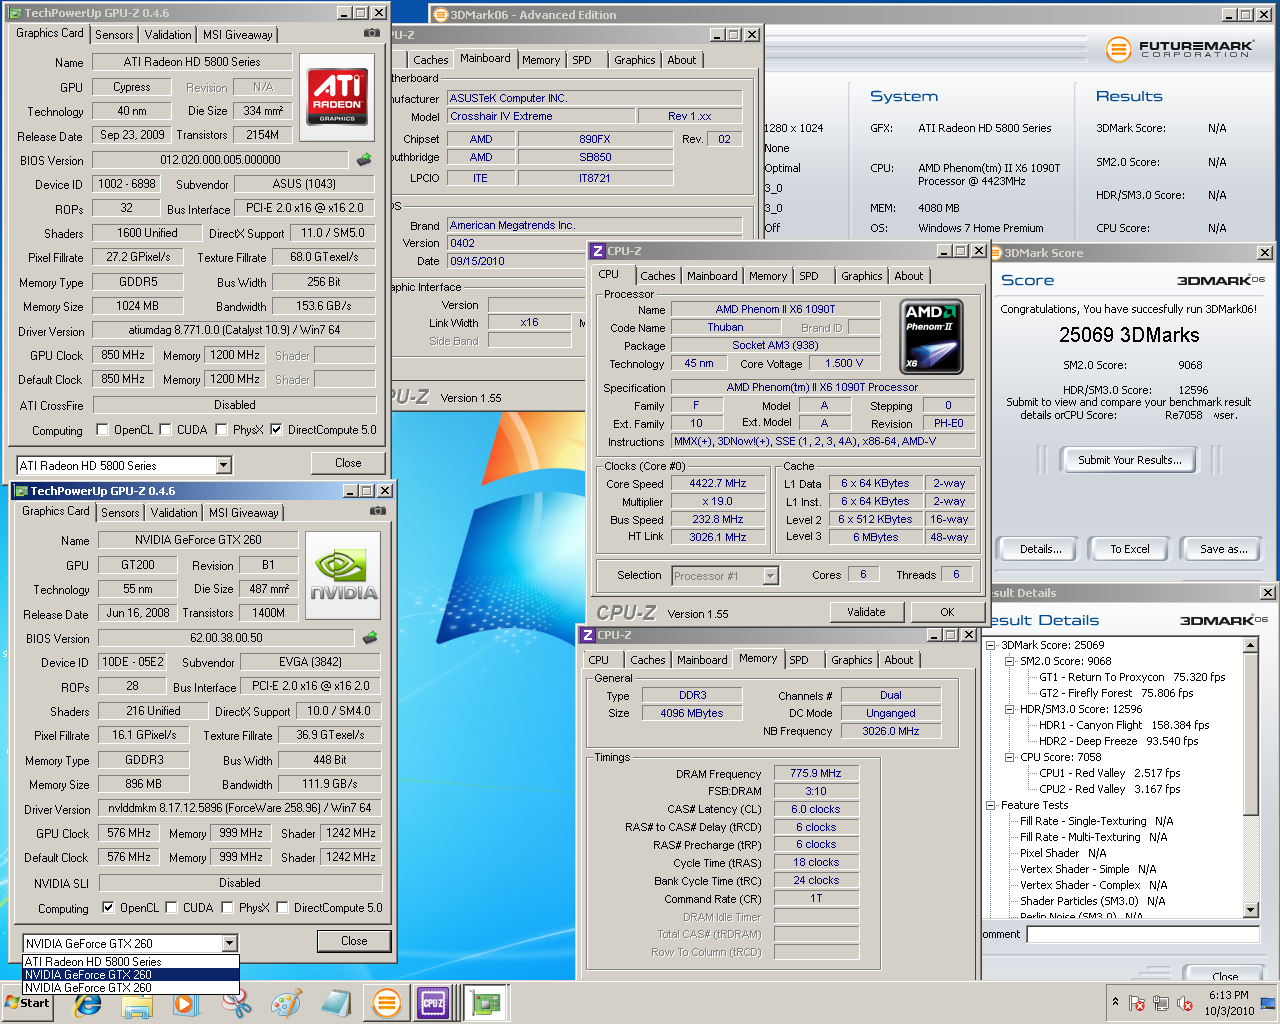Show hidden tray icons arrow
The image size is (1280, 1024).
point(1115,1002)
